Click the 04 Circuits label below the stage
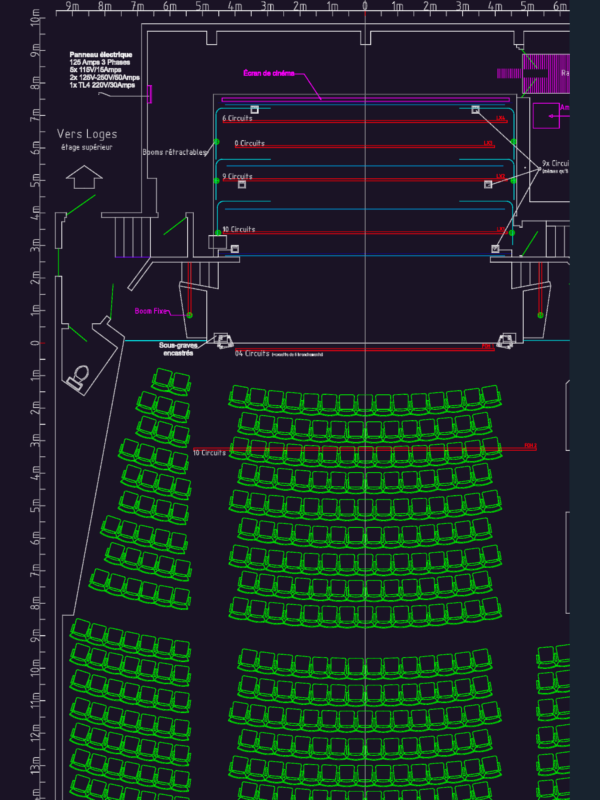Viewport: 600px width, 800px height. point(252,354)
